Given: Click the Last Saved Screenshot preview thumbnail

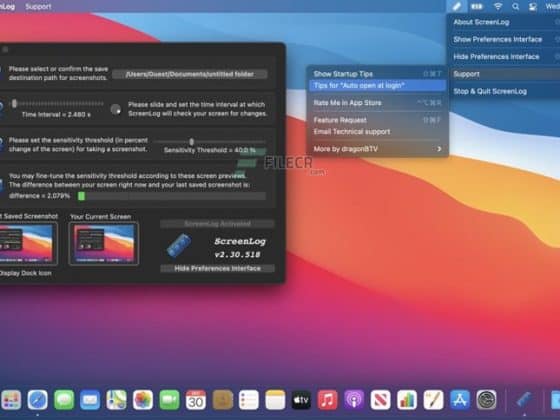Looking at the screenshot, I should click(28, 244).
